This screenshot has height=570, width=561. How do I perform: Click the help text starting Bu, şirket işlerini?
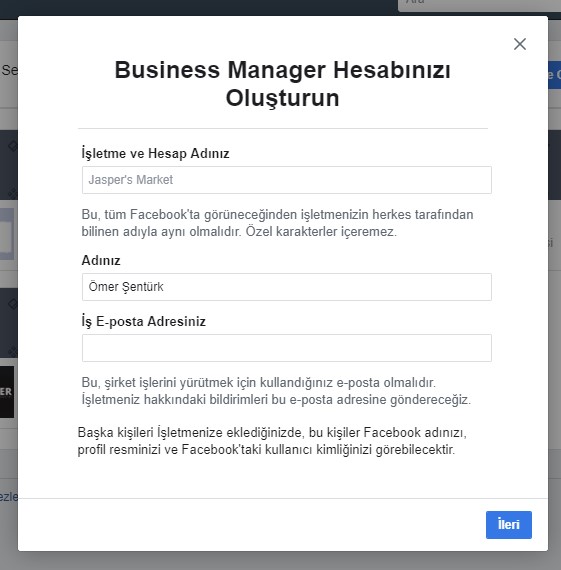(x=276, y=391)
